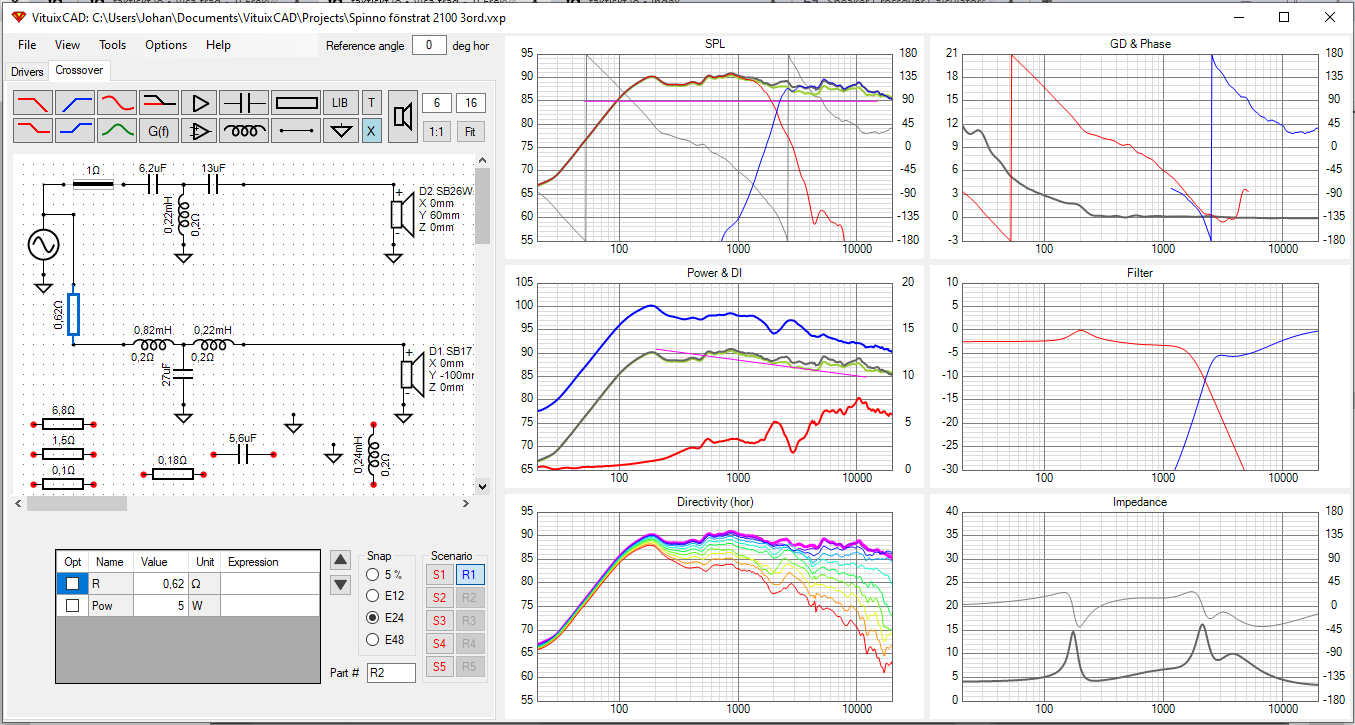The height and width of the screenshot is (725, 1355).
Task: Enable optimization checkbox for Pow row
Action: [72, 606]
